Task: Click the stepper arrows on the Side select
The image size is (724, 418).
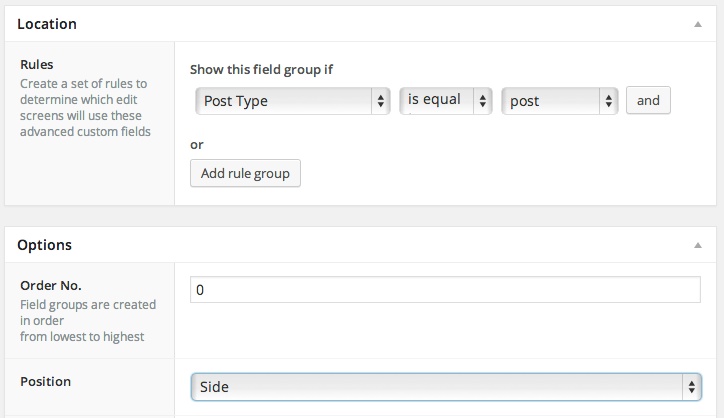Action: click(x=691, y=387)
